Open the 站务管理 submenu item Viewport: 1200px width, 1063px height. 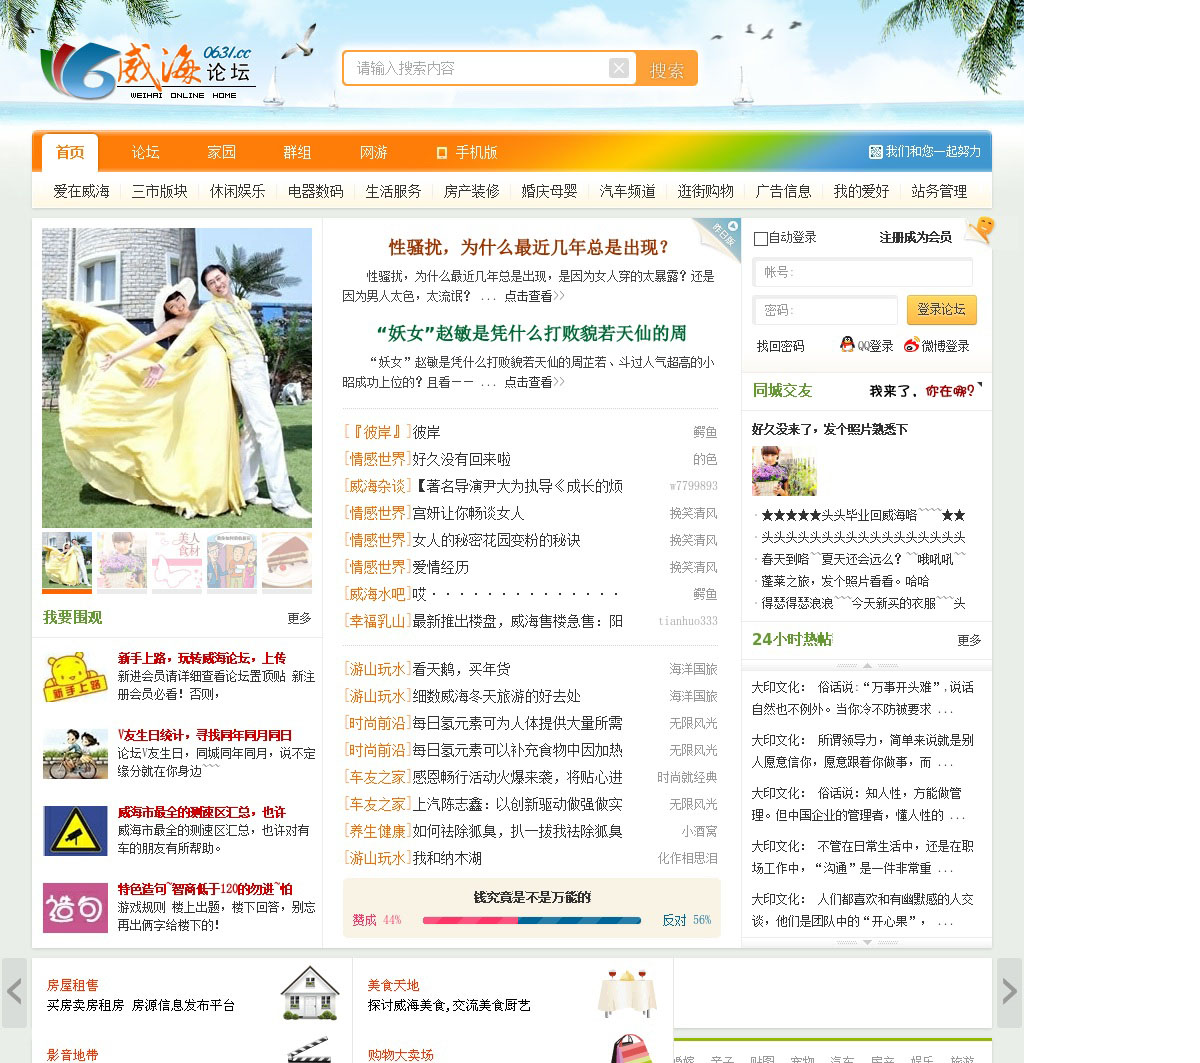(939, 191)
